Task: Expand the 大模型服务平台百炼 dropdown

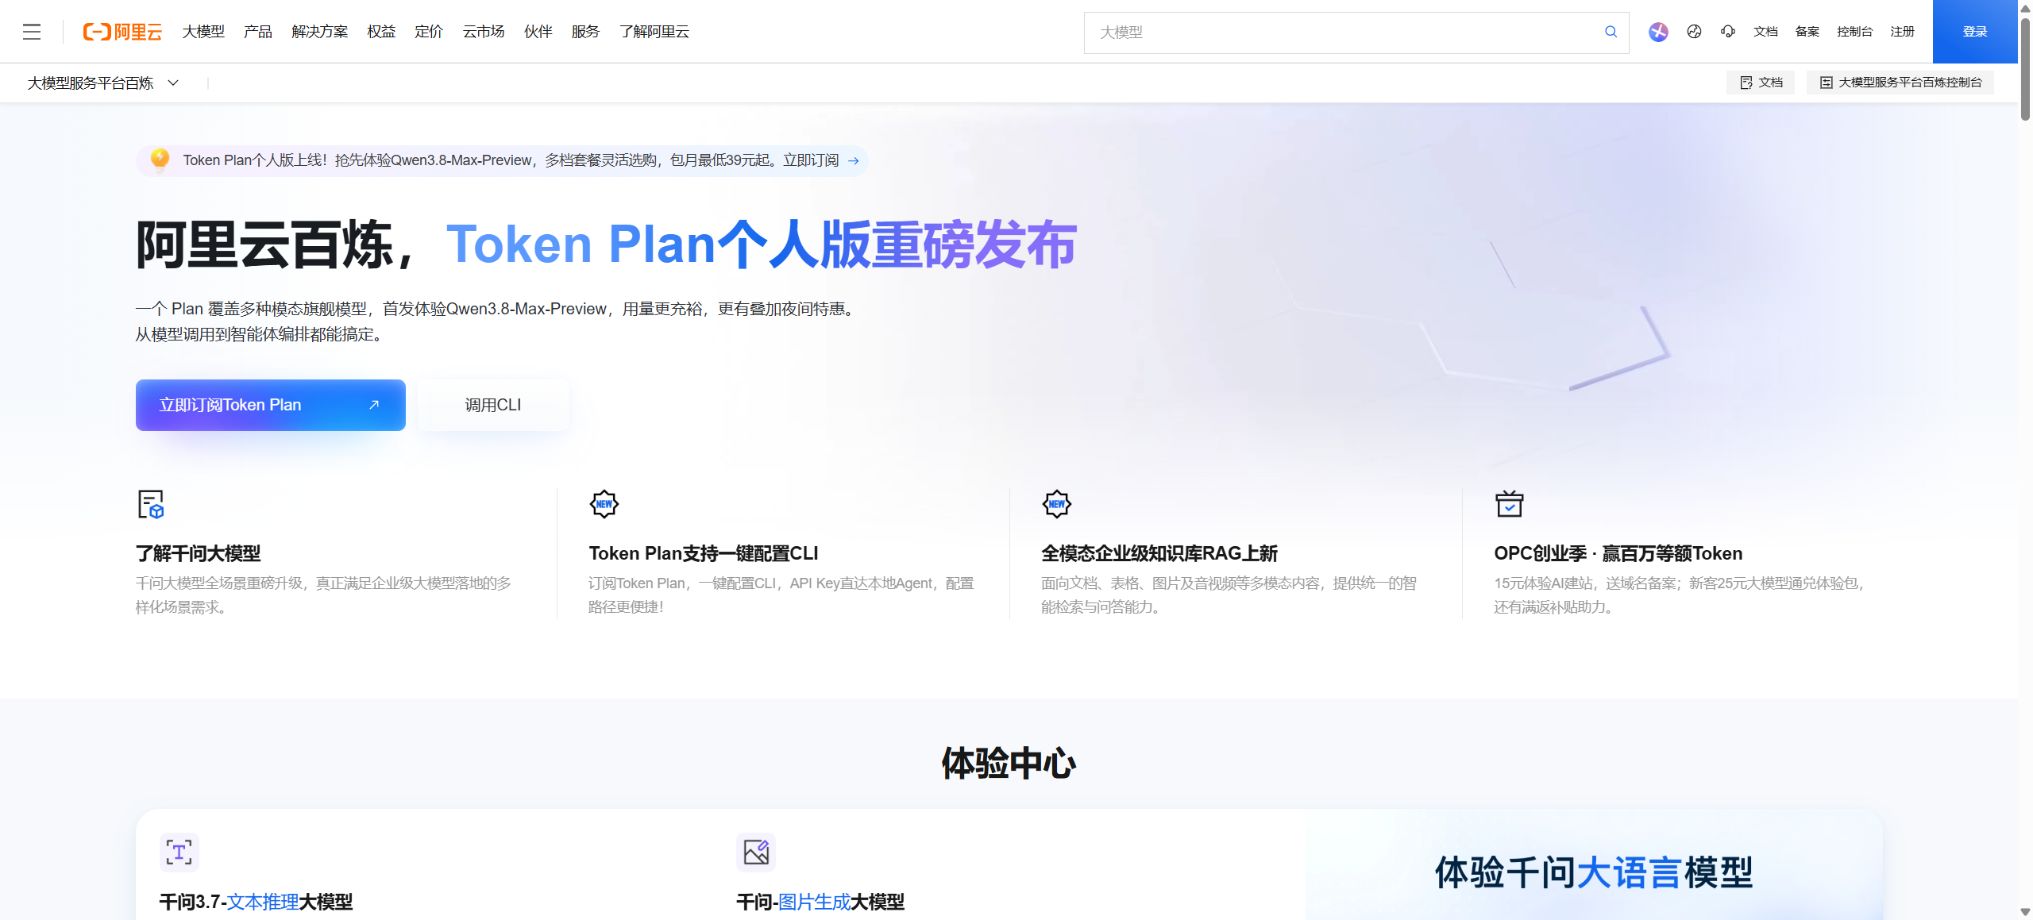Action: (x=103, y=83)
